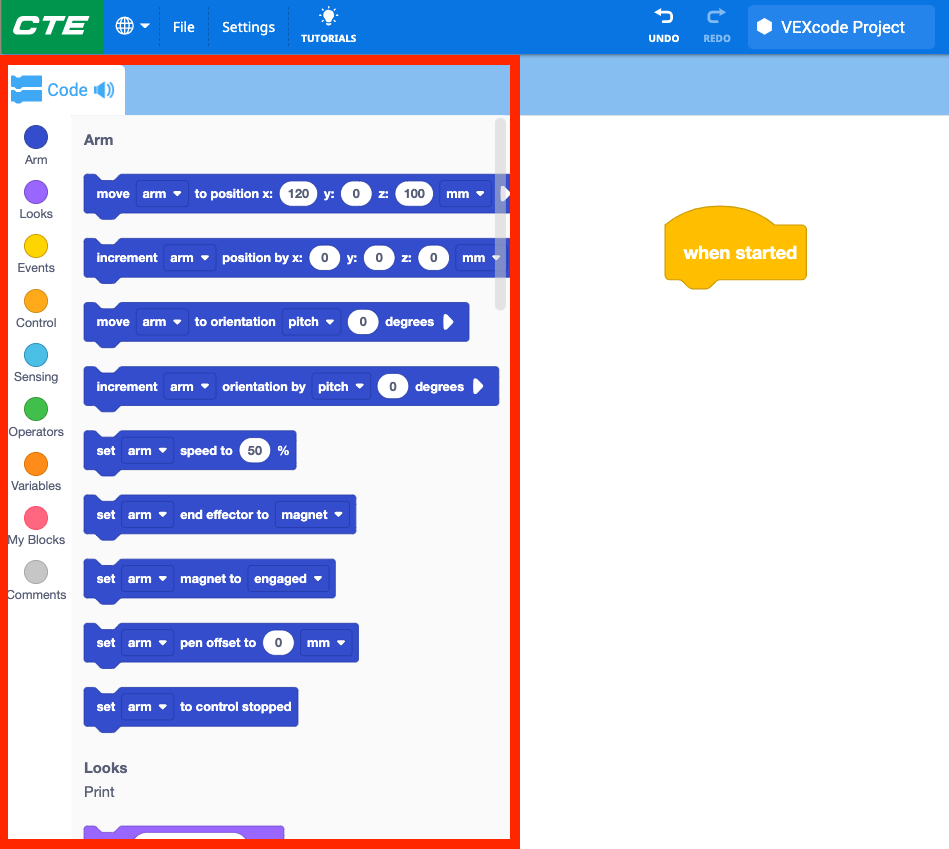Open the magnet end effector dropdown
Image resolution: width=949 pixels, height=849 pixels.
coord(312,515)
